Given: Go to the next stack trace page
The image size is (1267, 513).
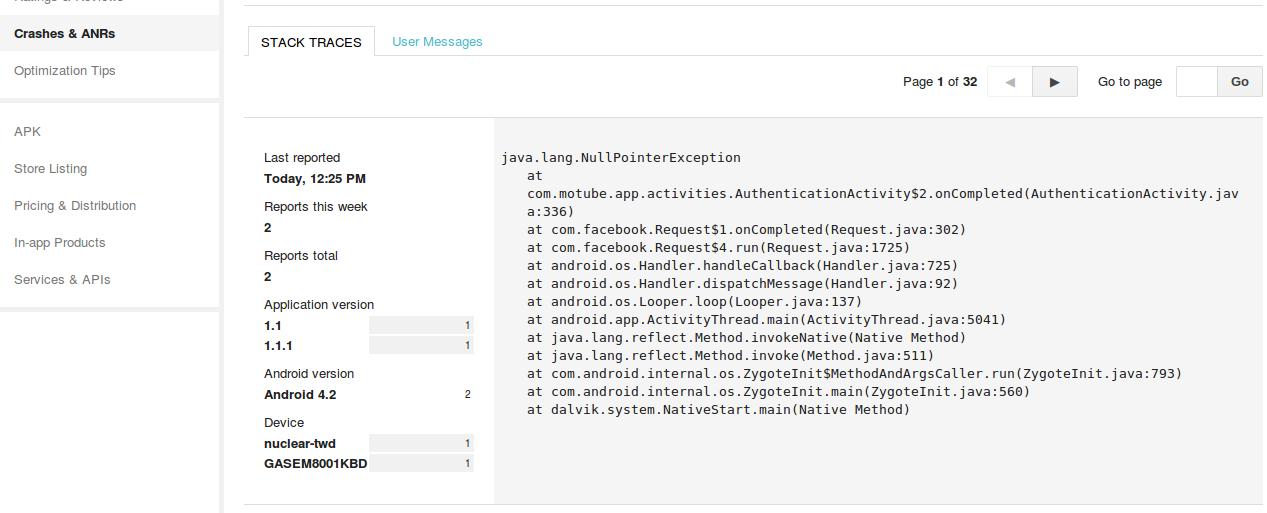Looking at the screenshot, I should [x=1054, y=82].
